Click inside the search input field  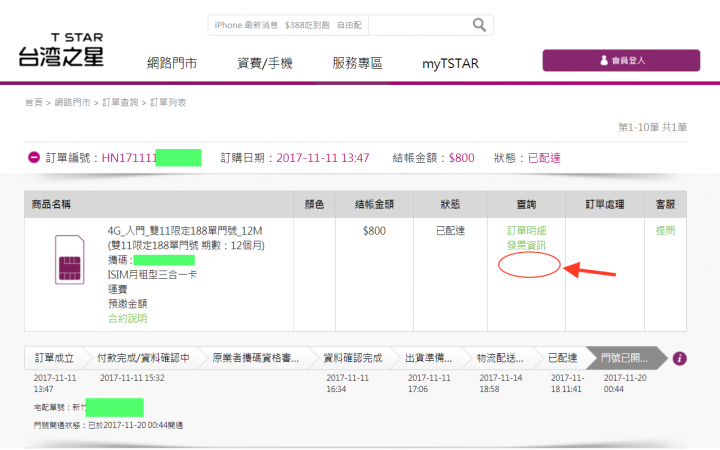[x=420, y=25]
